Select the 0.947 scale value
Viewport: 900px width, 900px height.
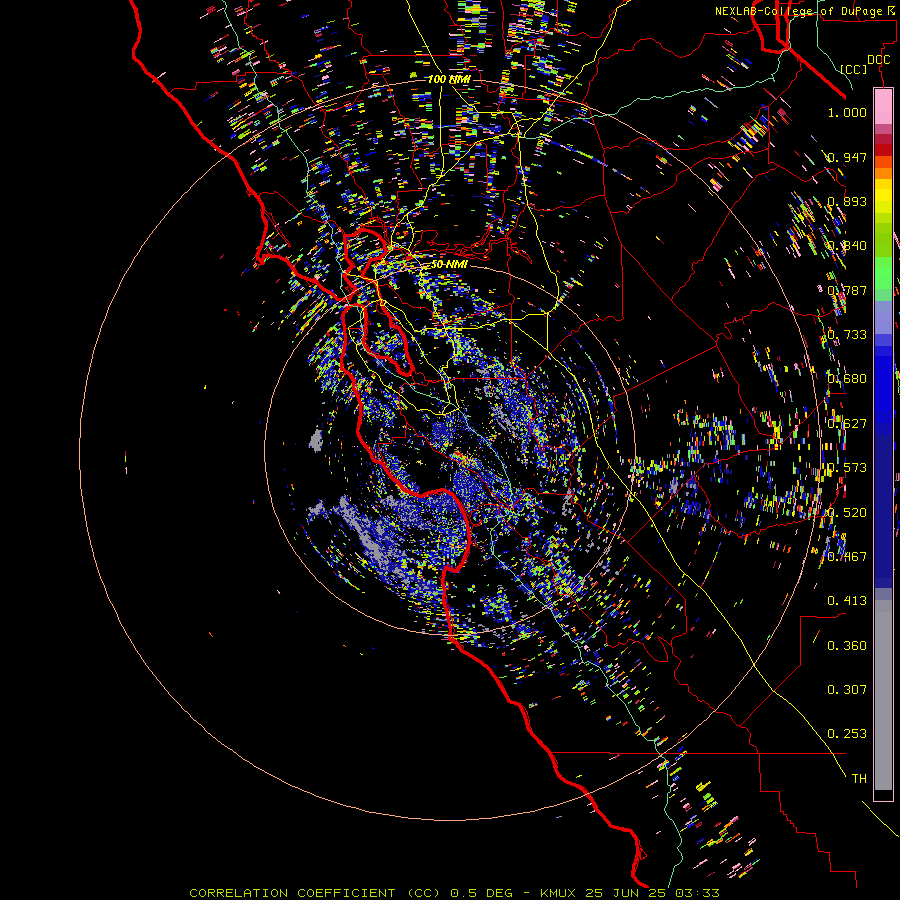point(847,157)
